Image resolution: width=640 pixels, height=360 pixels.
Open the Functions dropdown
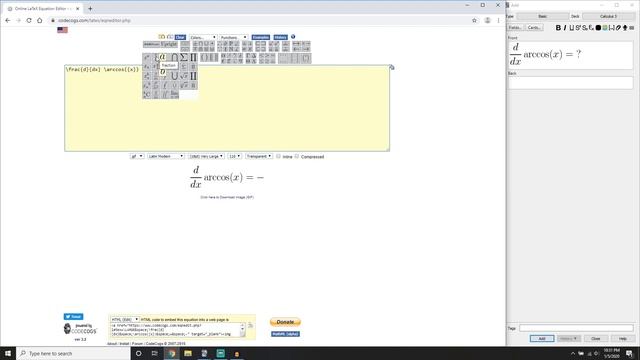coord(233,37)
